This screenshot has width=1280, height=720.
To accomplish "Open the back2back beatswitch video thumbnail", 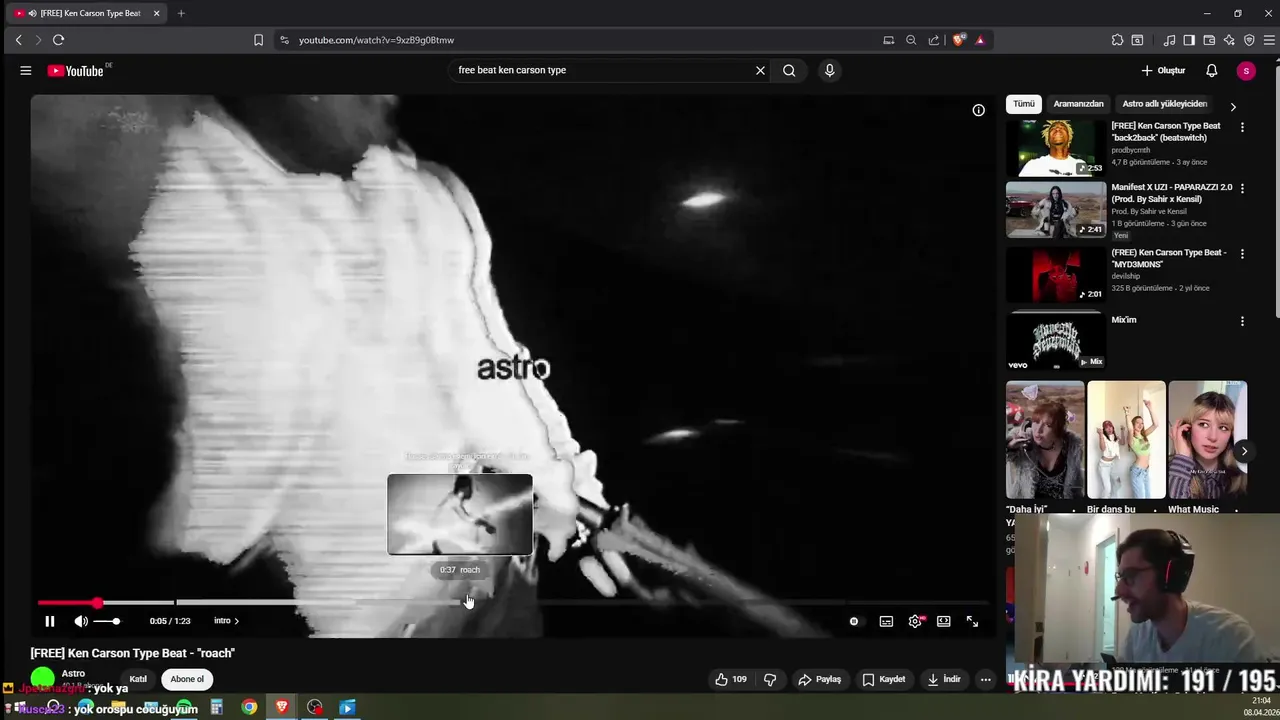I will click(x=1056, y=148).
